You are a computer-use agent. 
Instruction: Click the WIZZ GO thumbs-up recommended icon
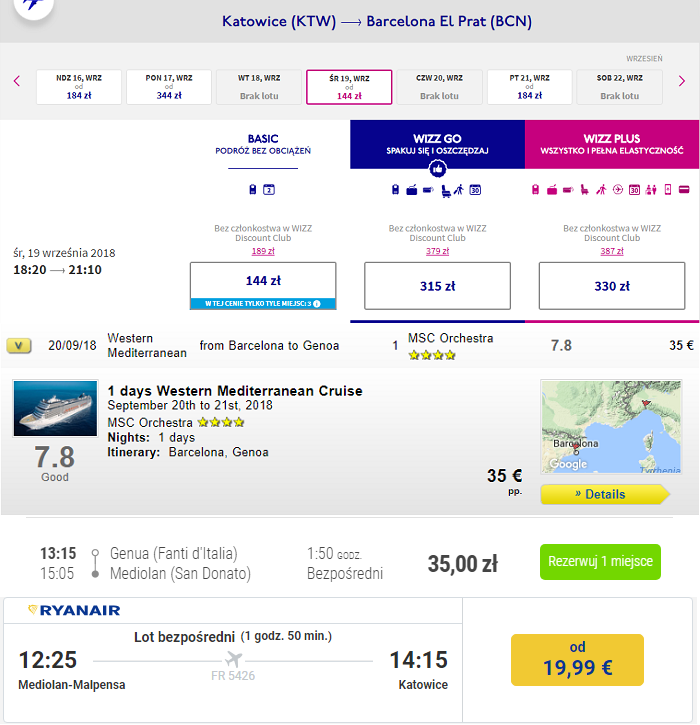[437, 169]
